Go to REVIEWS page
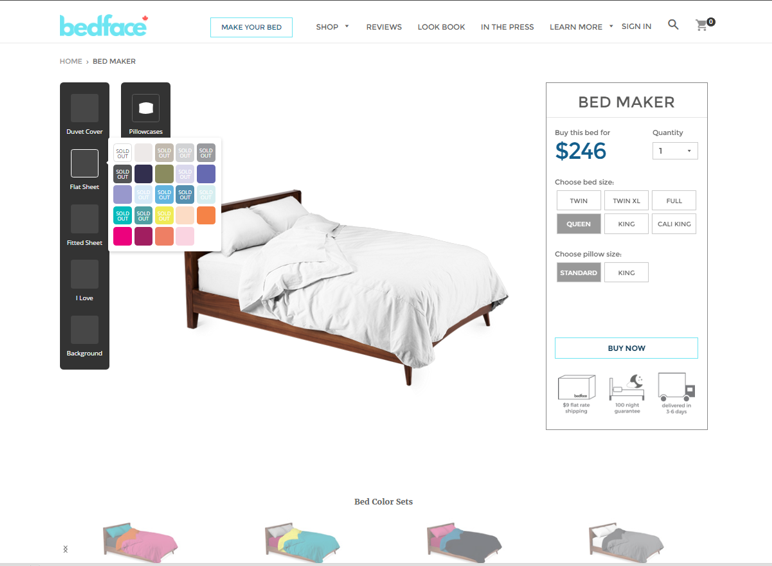The width and height of the screenshot is (772, 566). point(384,27)
